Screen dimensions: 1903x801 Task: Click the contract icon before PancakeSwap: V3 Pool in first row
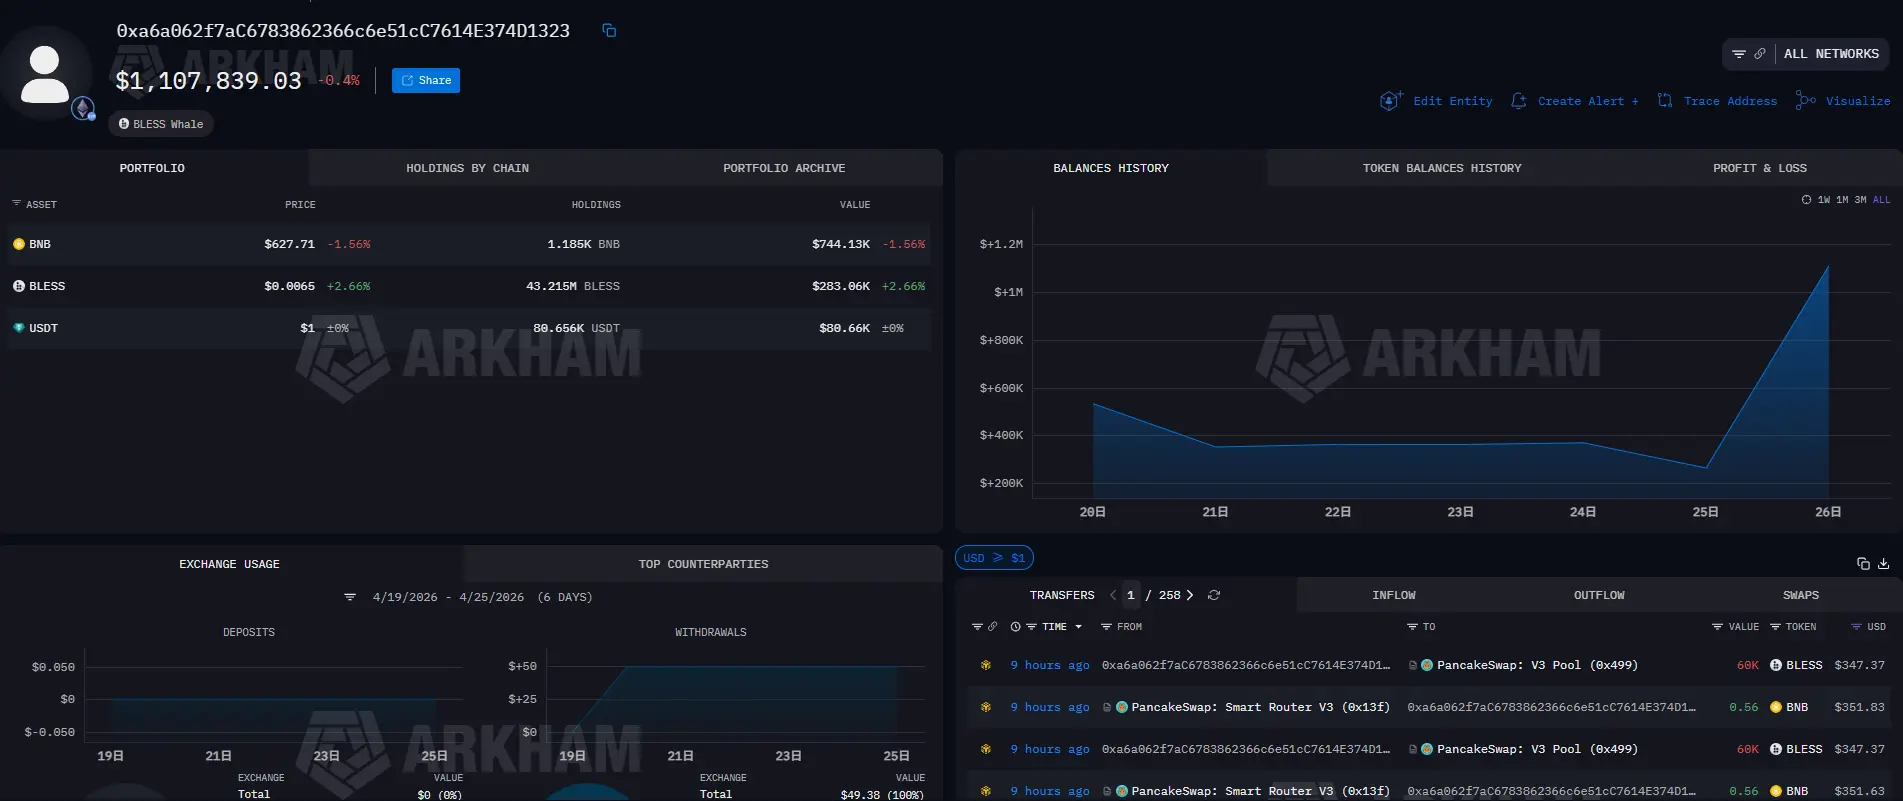click(1413, 665)
